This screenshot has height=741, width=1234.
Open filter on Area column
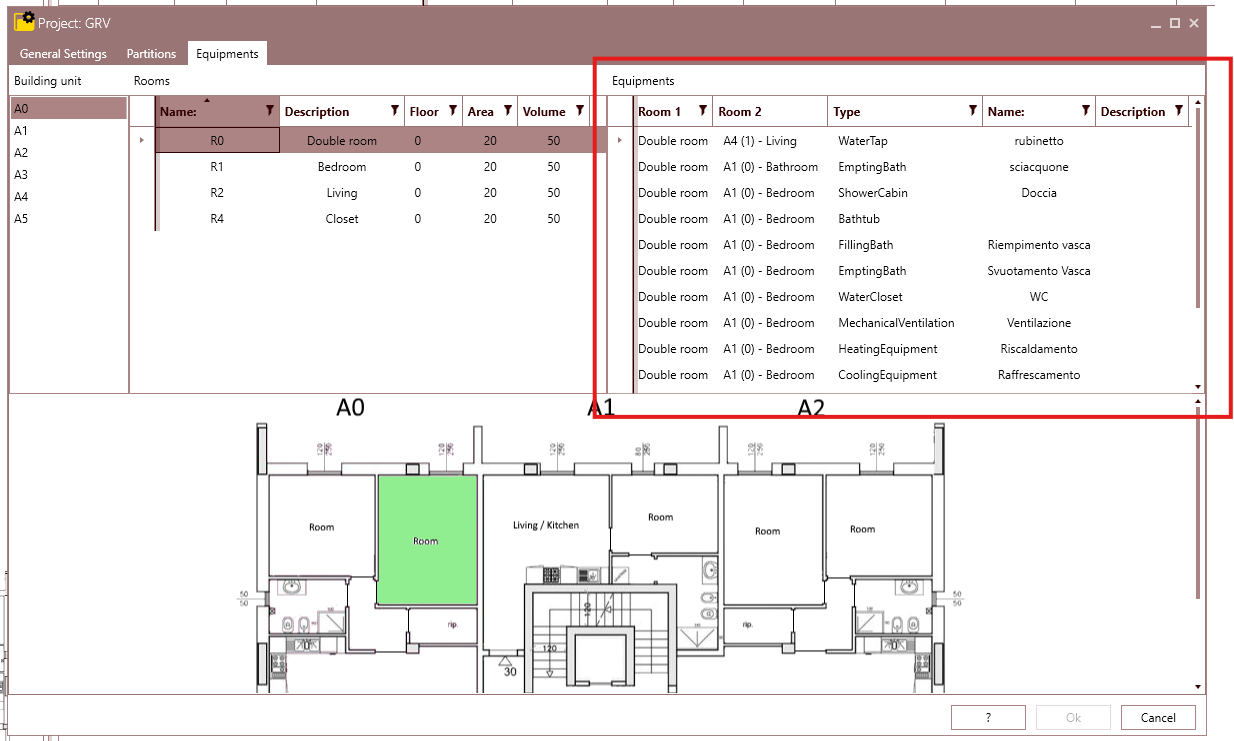pos(508,111)
